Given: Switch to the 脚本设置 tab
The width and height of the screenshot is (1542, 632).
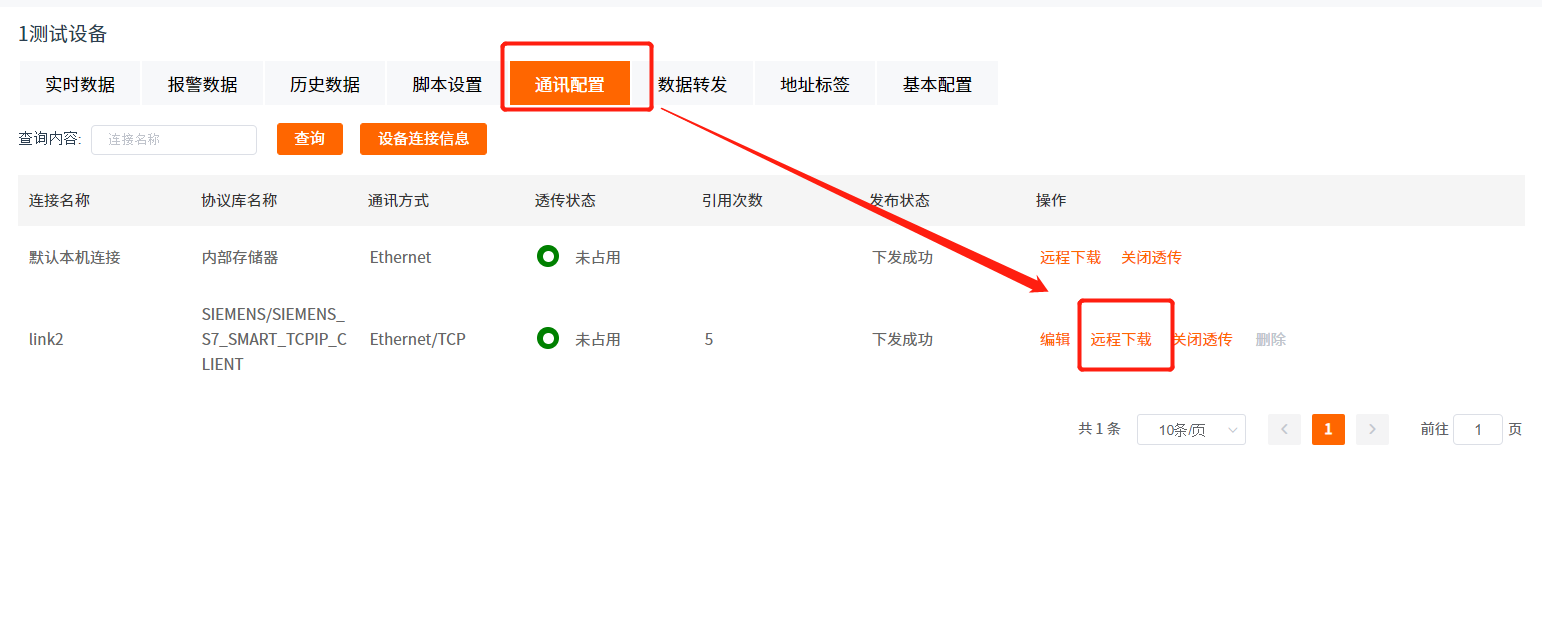Looking at the screenshot, I should point(444,83).
